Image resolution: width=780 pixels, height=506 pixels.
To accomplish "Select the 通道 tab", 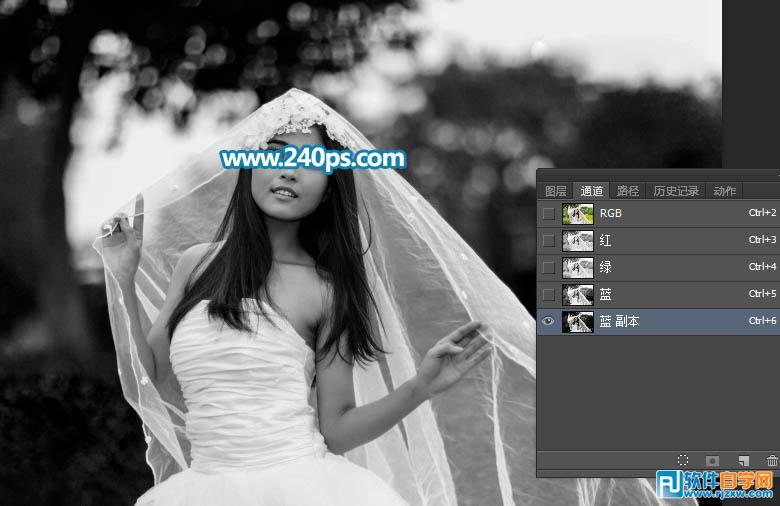I will [591, 191].
